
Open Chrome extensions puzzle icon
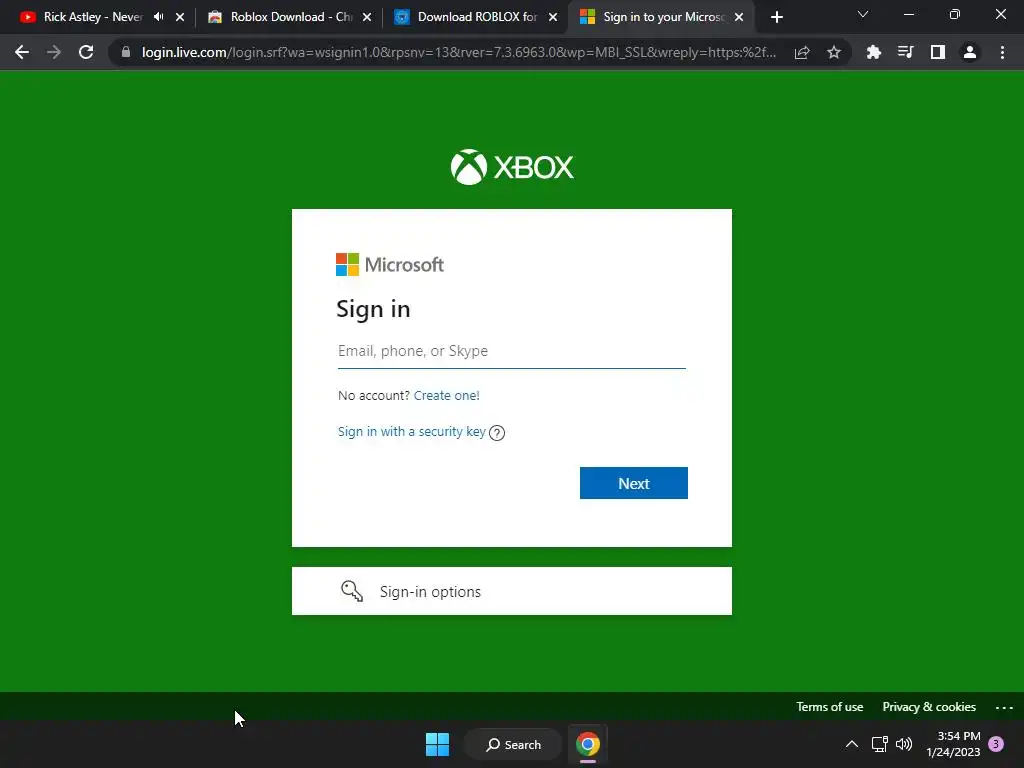tap(874, 52)
